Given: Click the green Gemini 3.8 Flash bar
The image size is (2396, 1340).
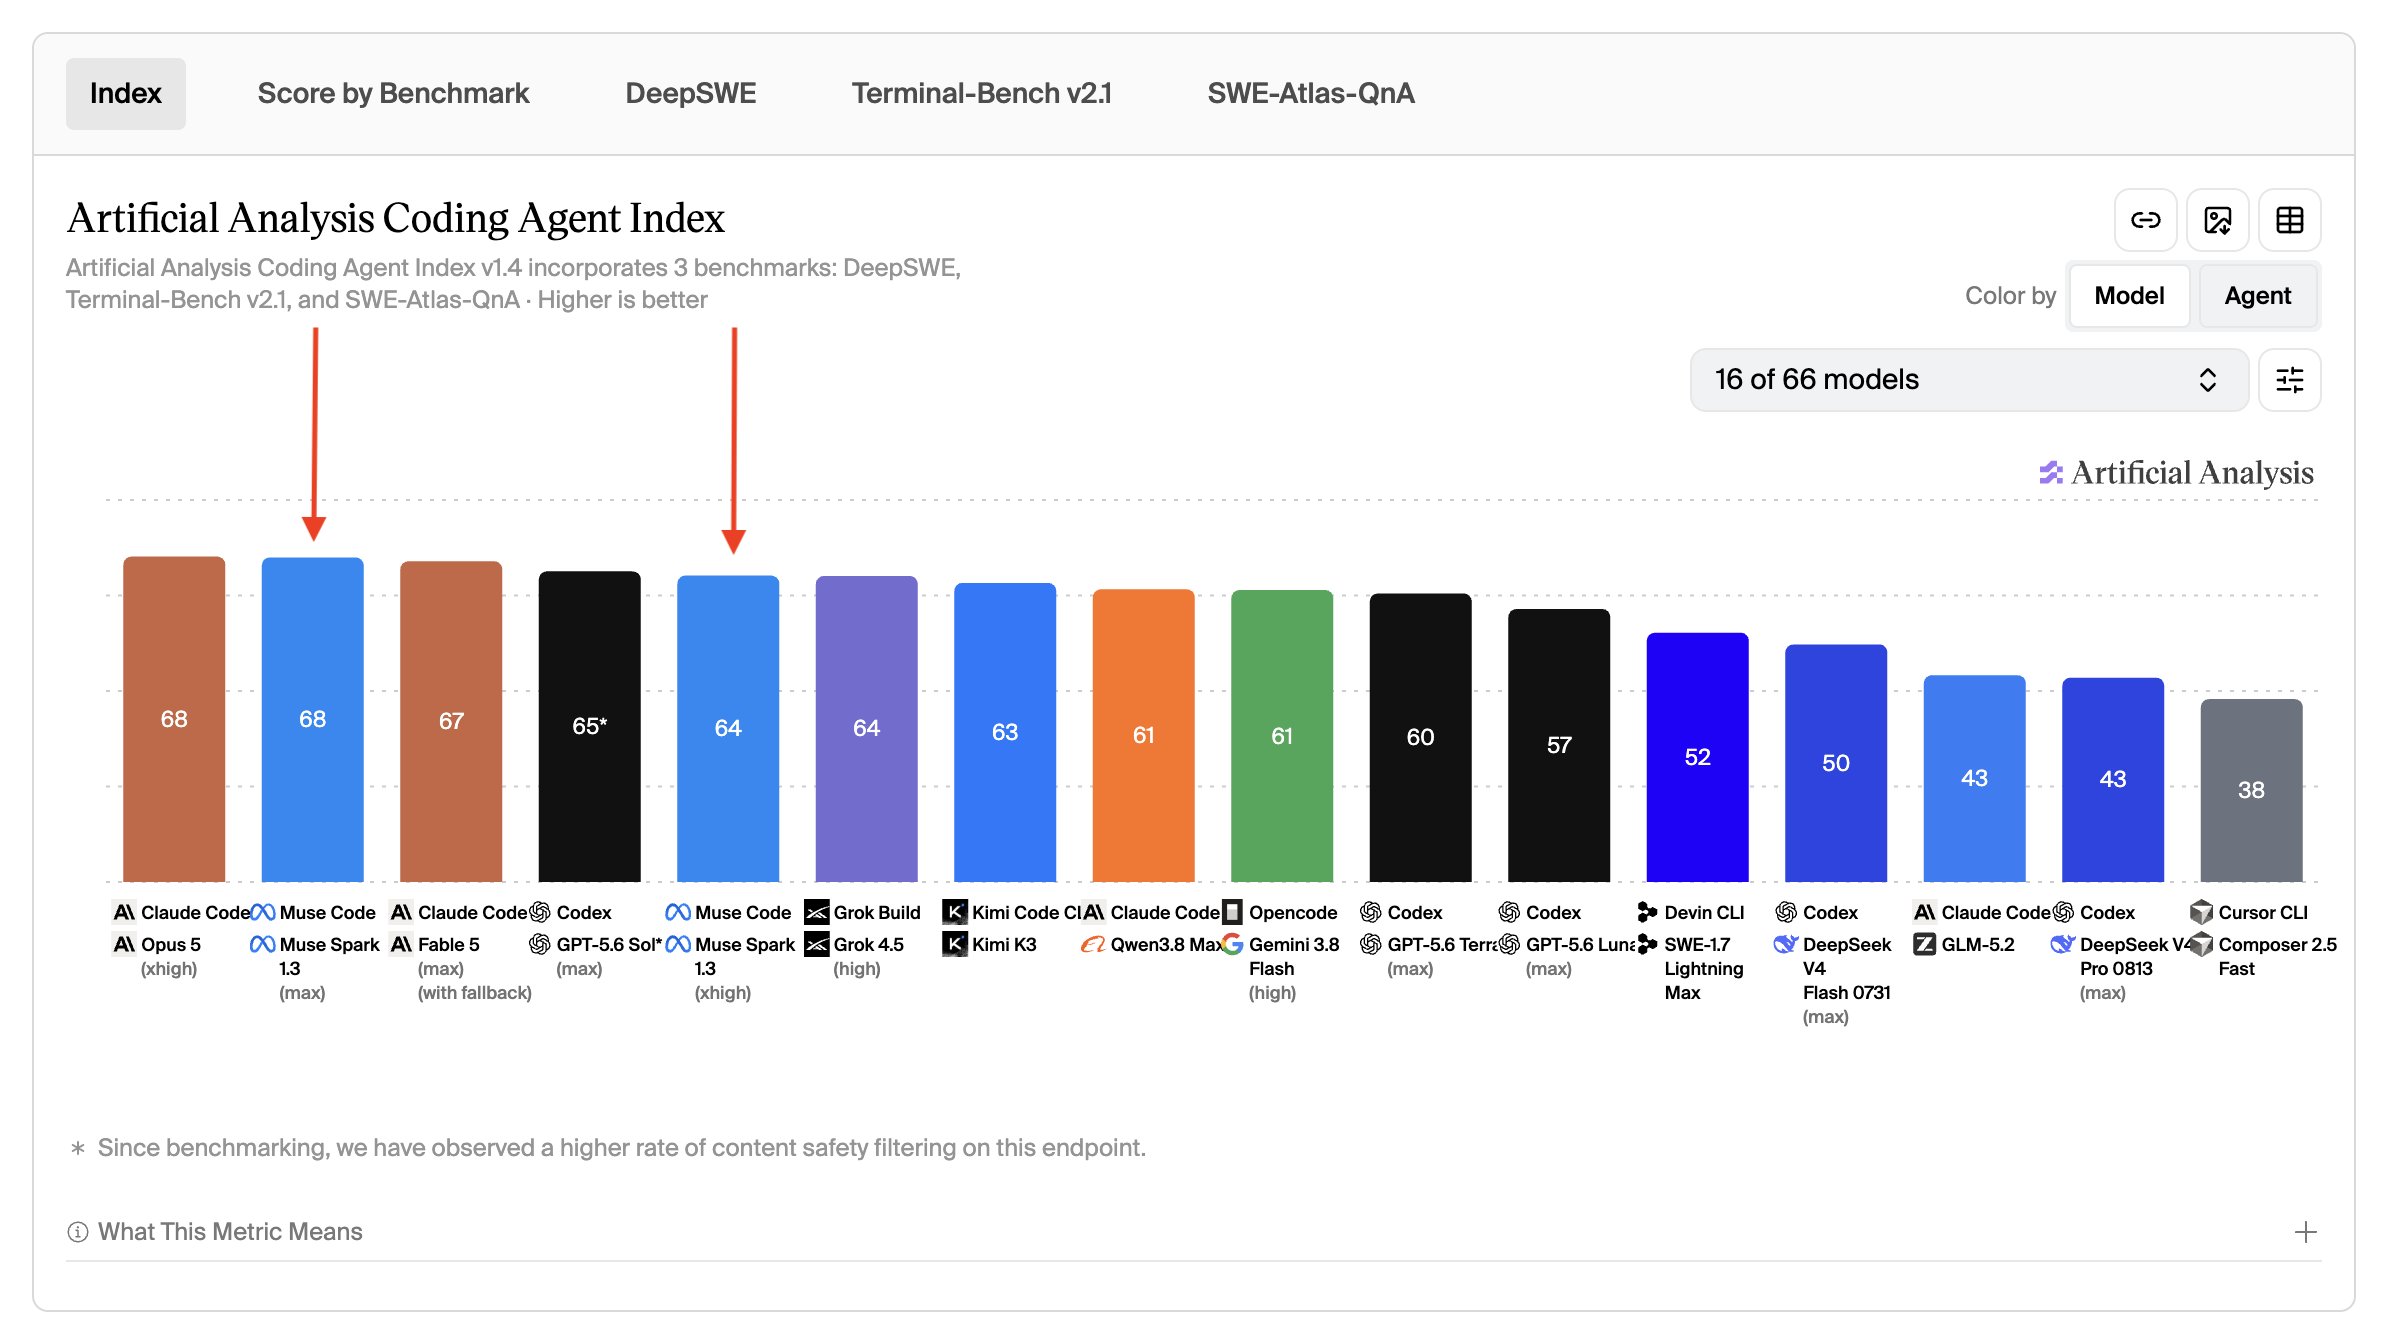Looking at the screenshot, I should tap(1282, 736).
